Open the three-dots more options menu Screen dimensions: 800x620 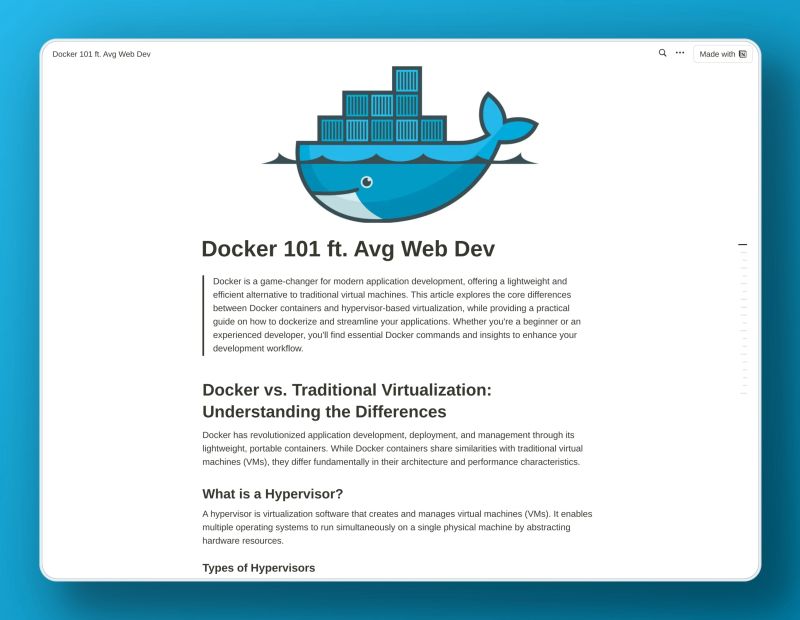(680, 53)
